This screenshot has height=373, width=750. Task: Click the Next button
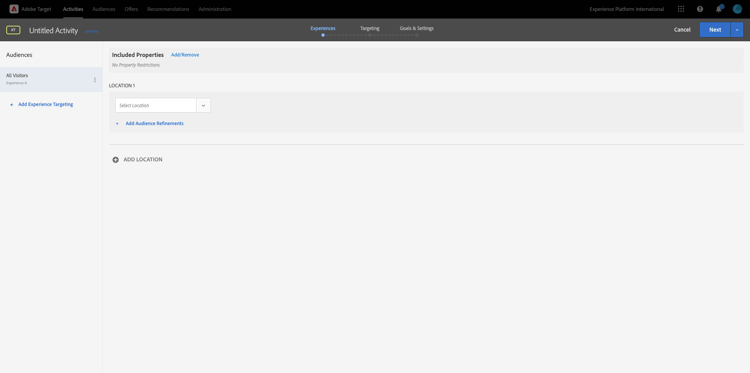pyautogui.click(x=715, y=30)
